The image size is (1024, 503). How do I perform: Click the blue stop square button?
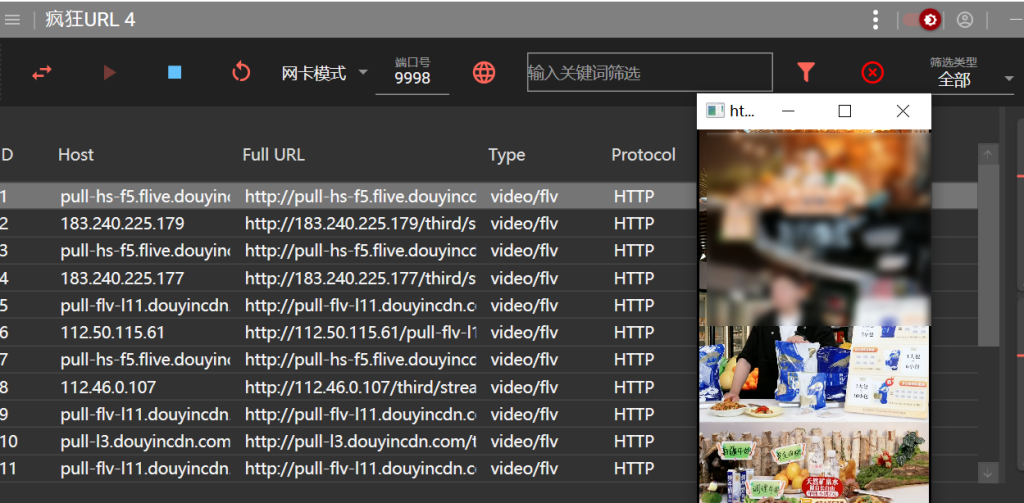click(174, 72)
